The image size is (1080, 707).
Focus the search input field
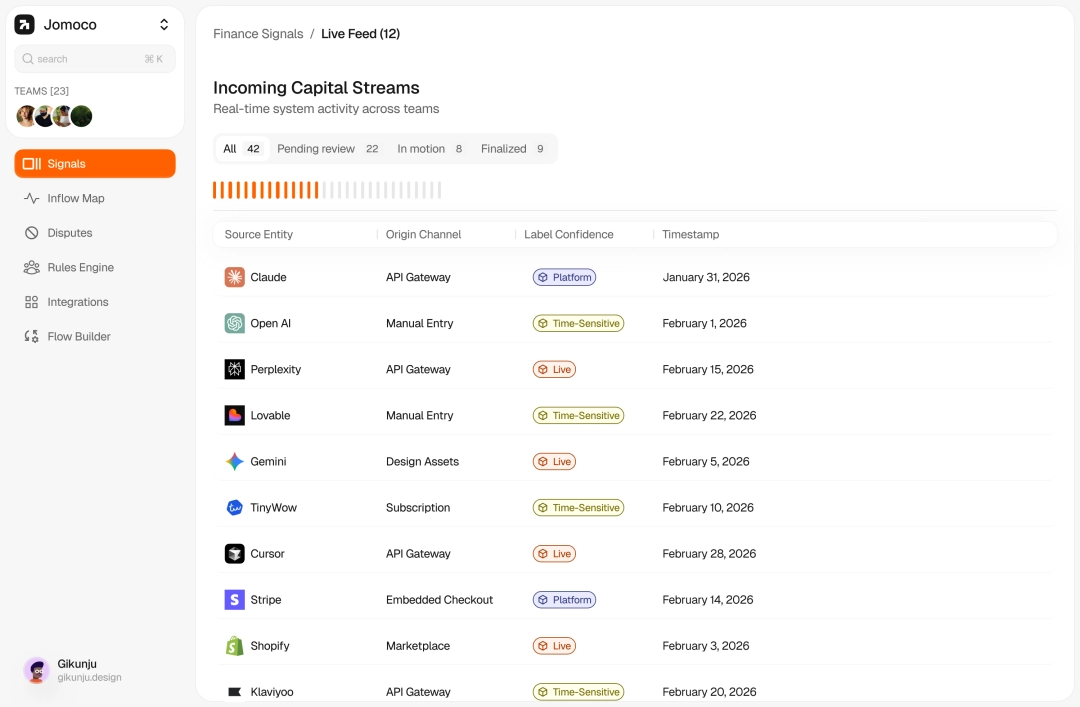[x=95, y=59]
